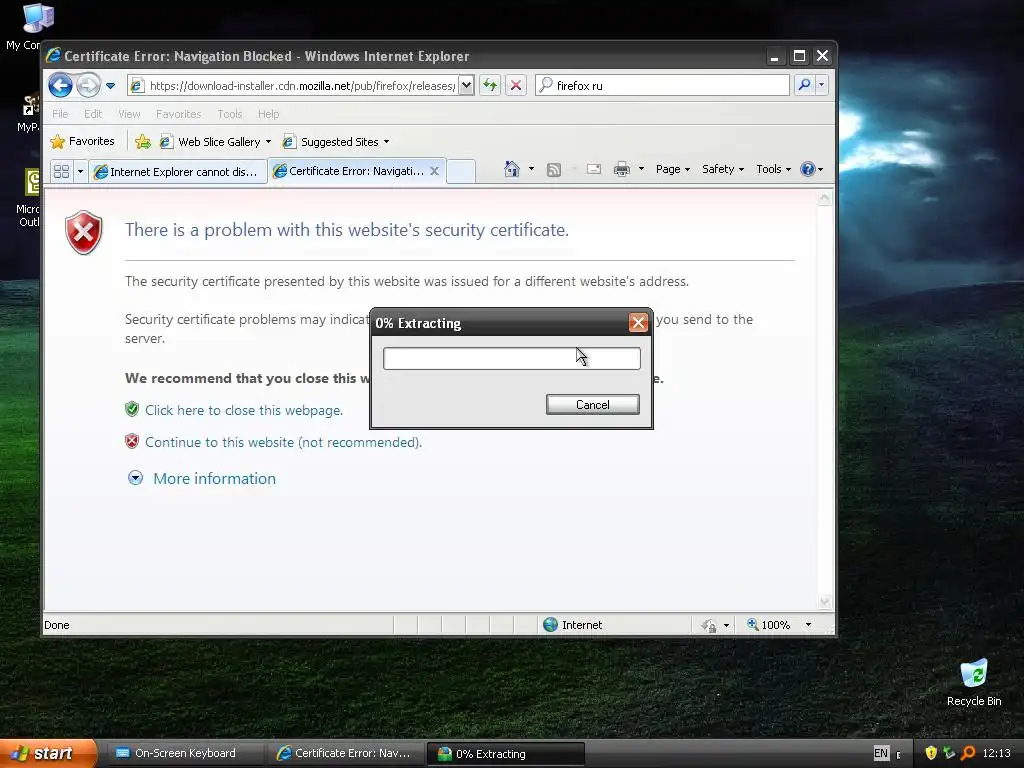Viewport: 1024px width, 768px height.
Task: Open the search provider dropdown arrow
Action: [x=822, y=85]
